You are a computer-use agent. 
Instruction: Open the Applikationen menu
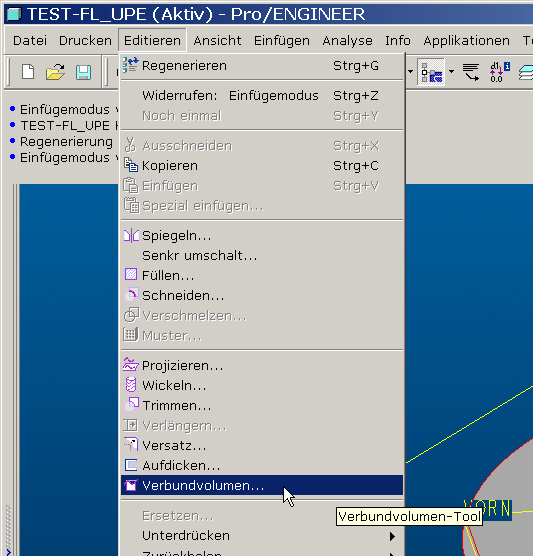[x=466, y=40]
